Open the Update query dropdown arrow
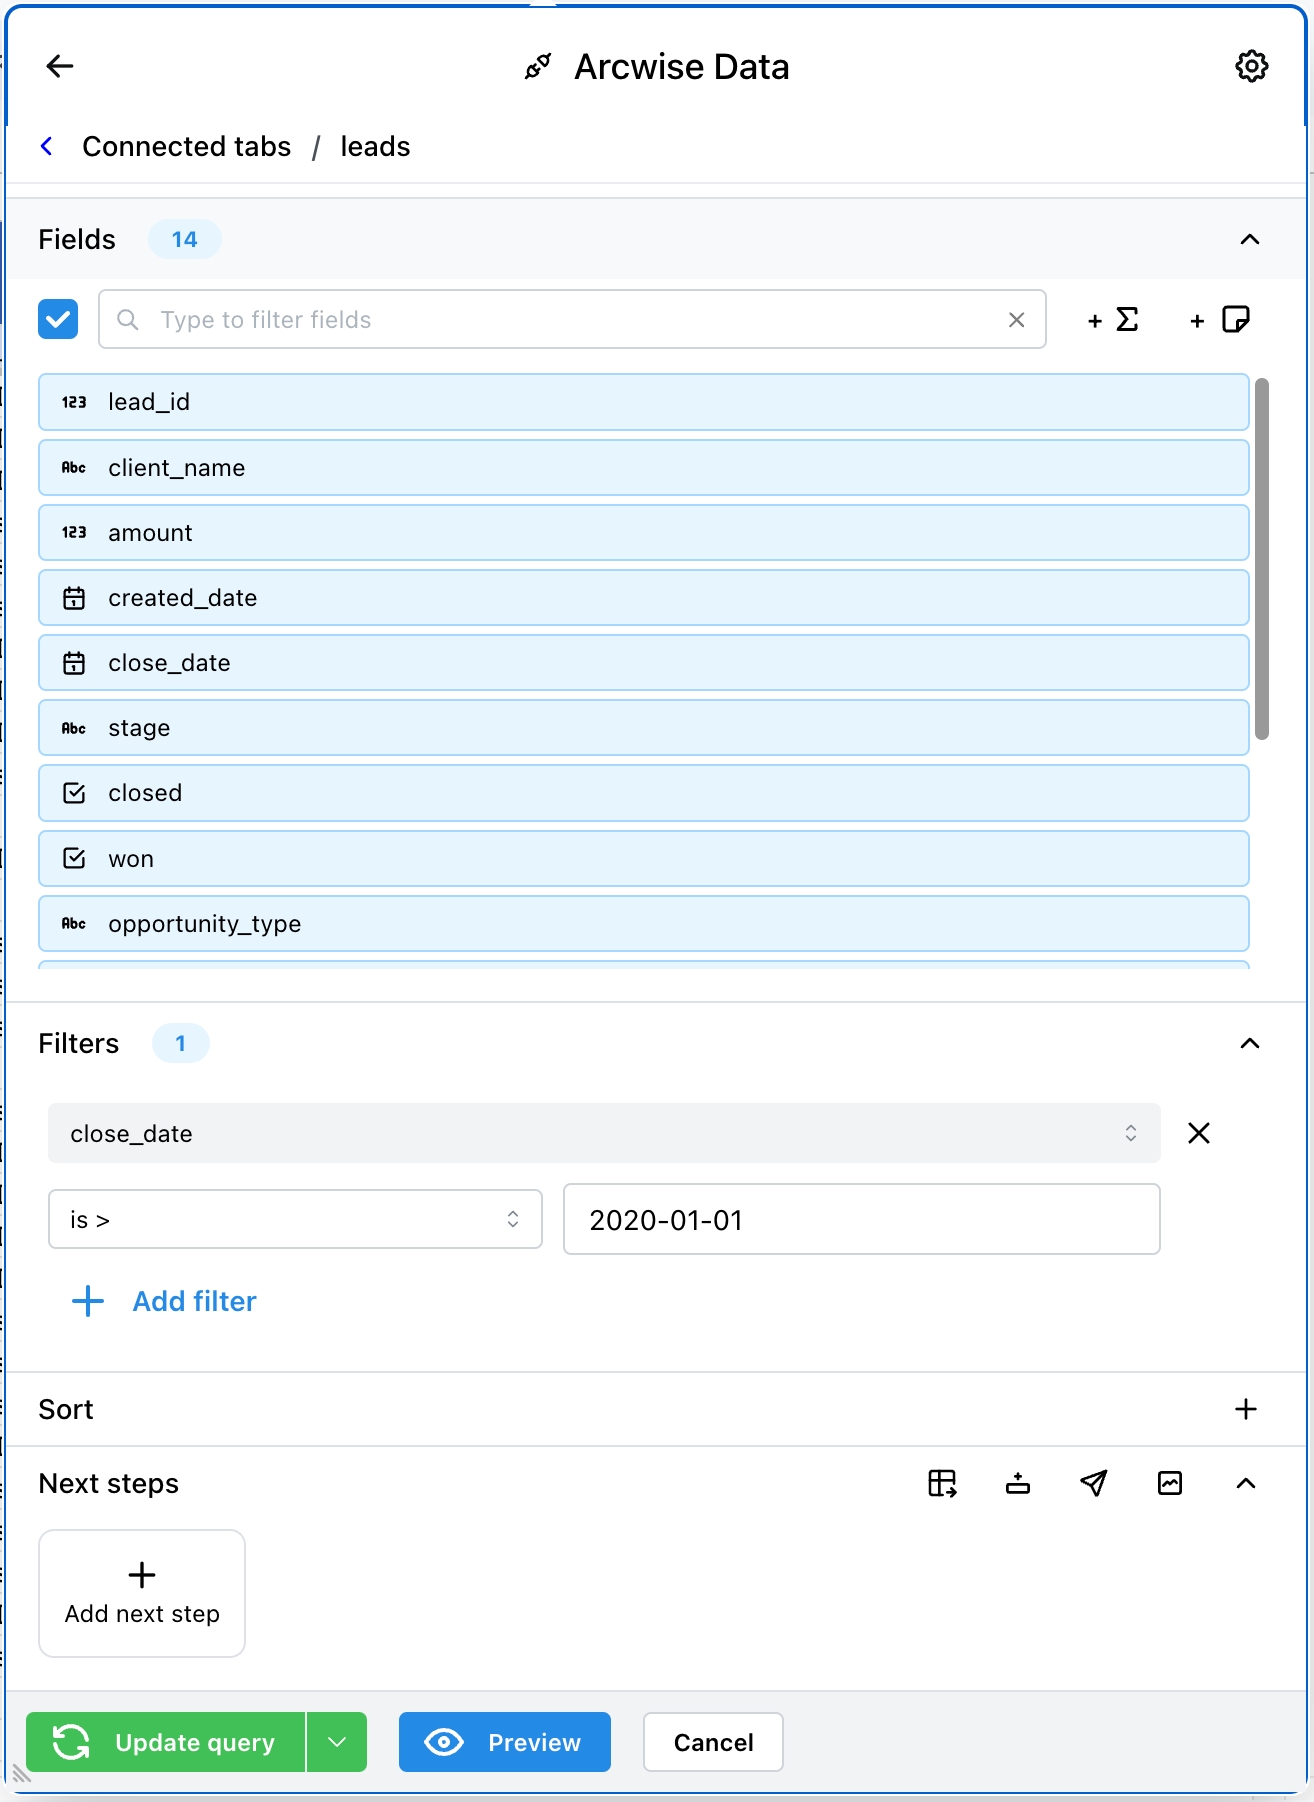 (337, 1742)
